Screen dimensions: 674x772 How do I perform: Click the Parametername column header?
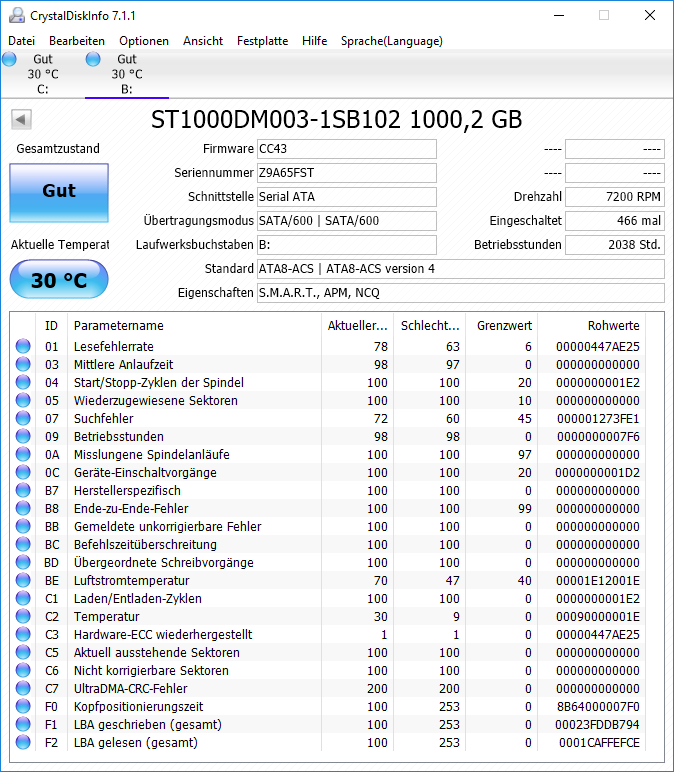194,325
